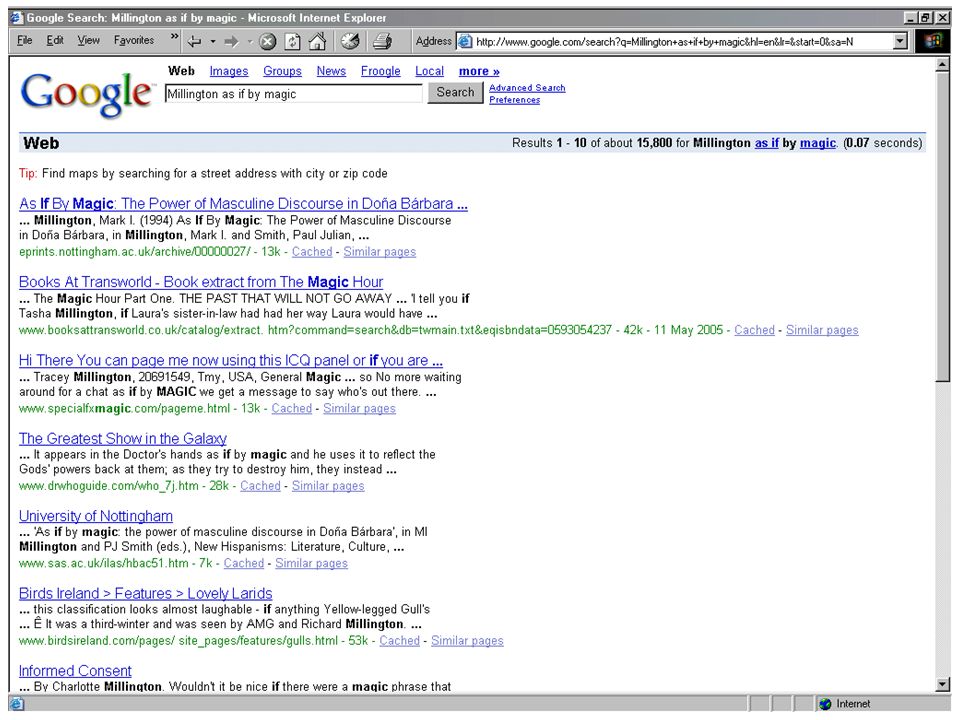
Task: Click the 'Web' results section heading
Action: 41,143
